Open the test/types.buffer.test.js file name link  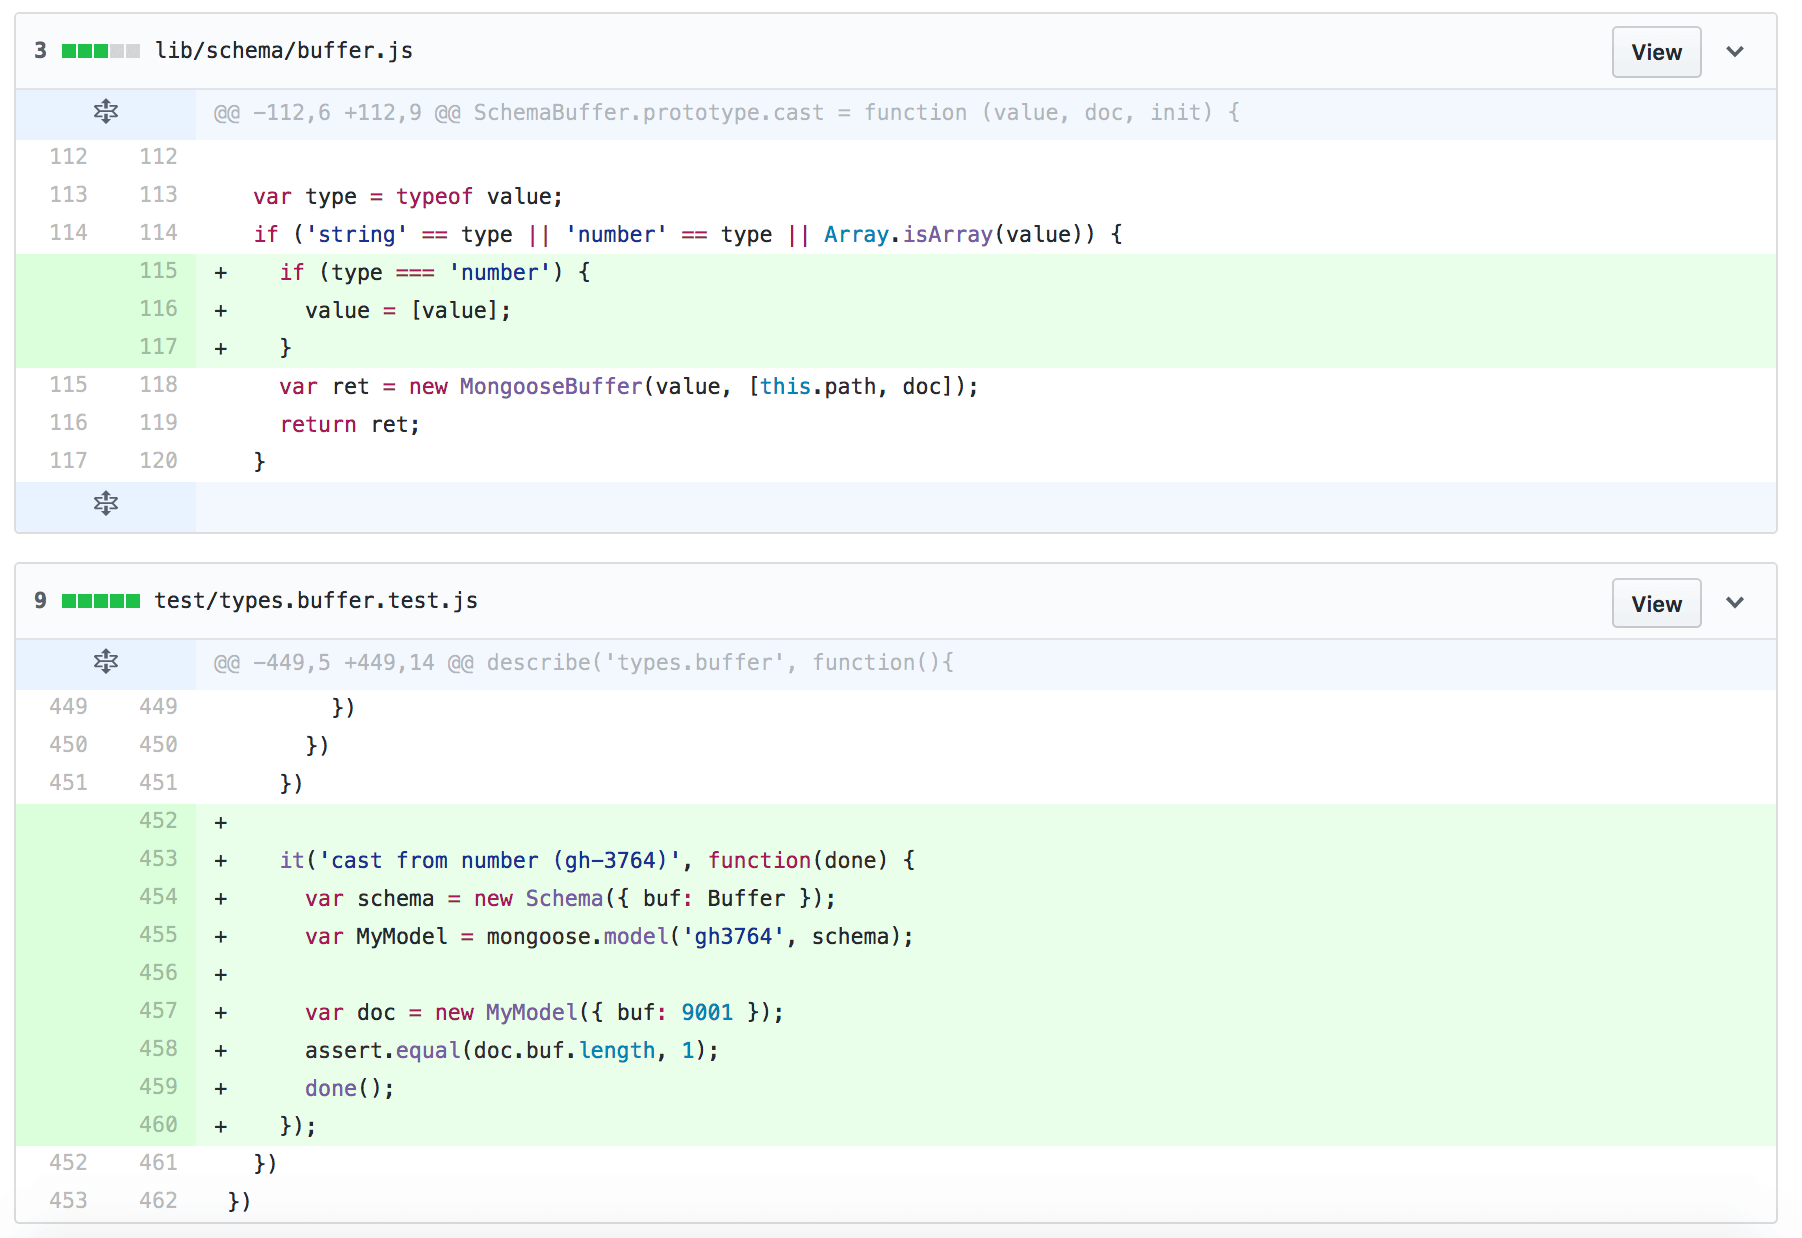coord(316,601)
